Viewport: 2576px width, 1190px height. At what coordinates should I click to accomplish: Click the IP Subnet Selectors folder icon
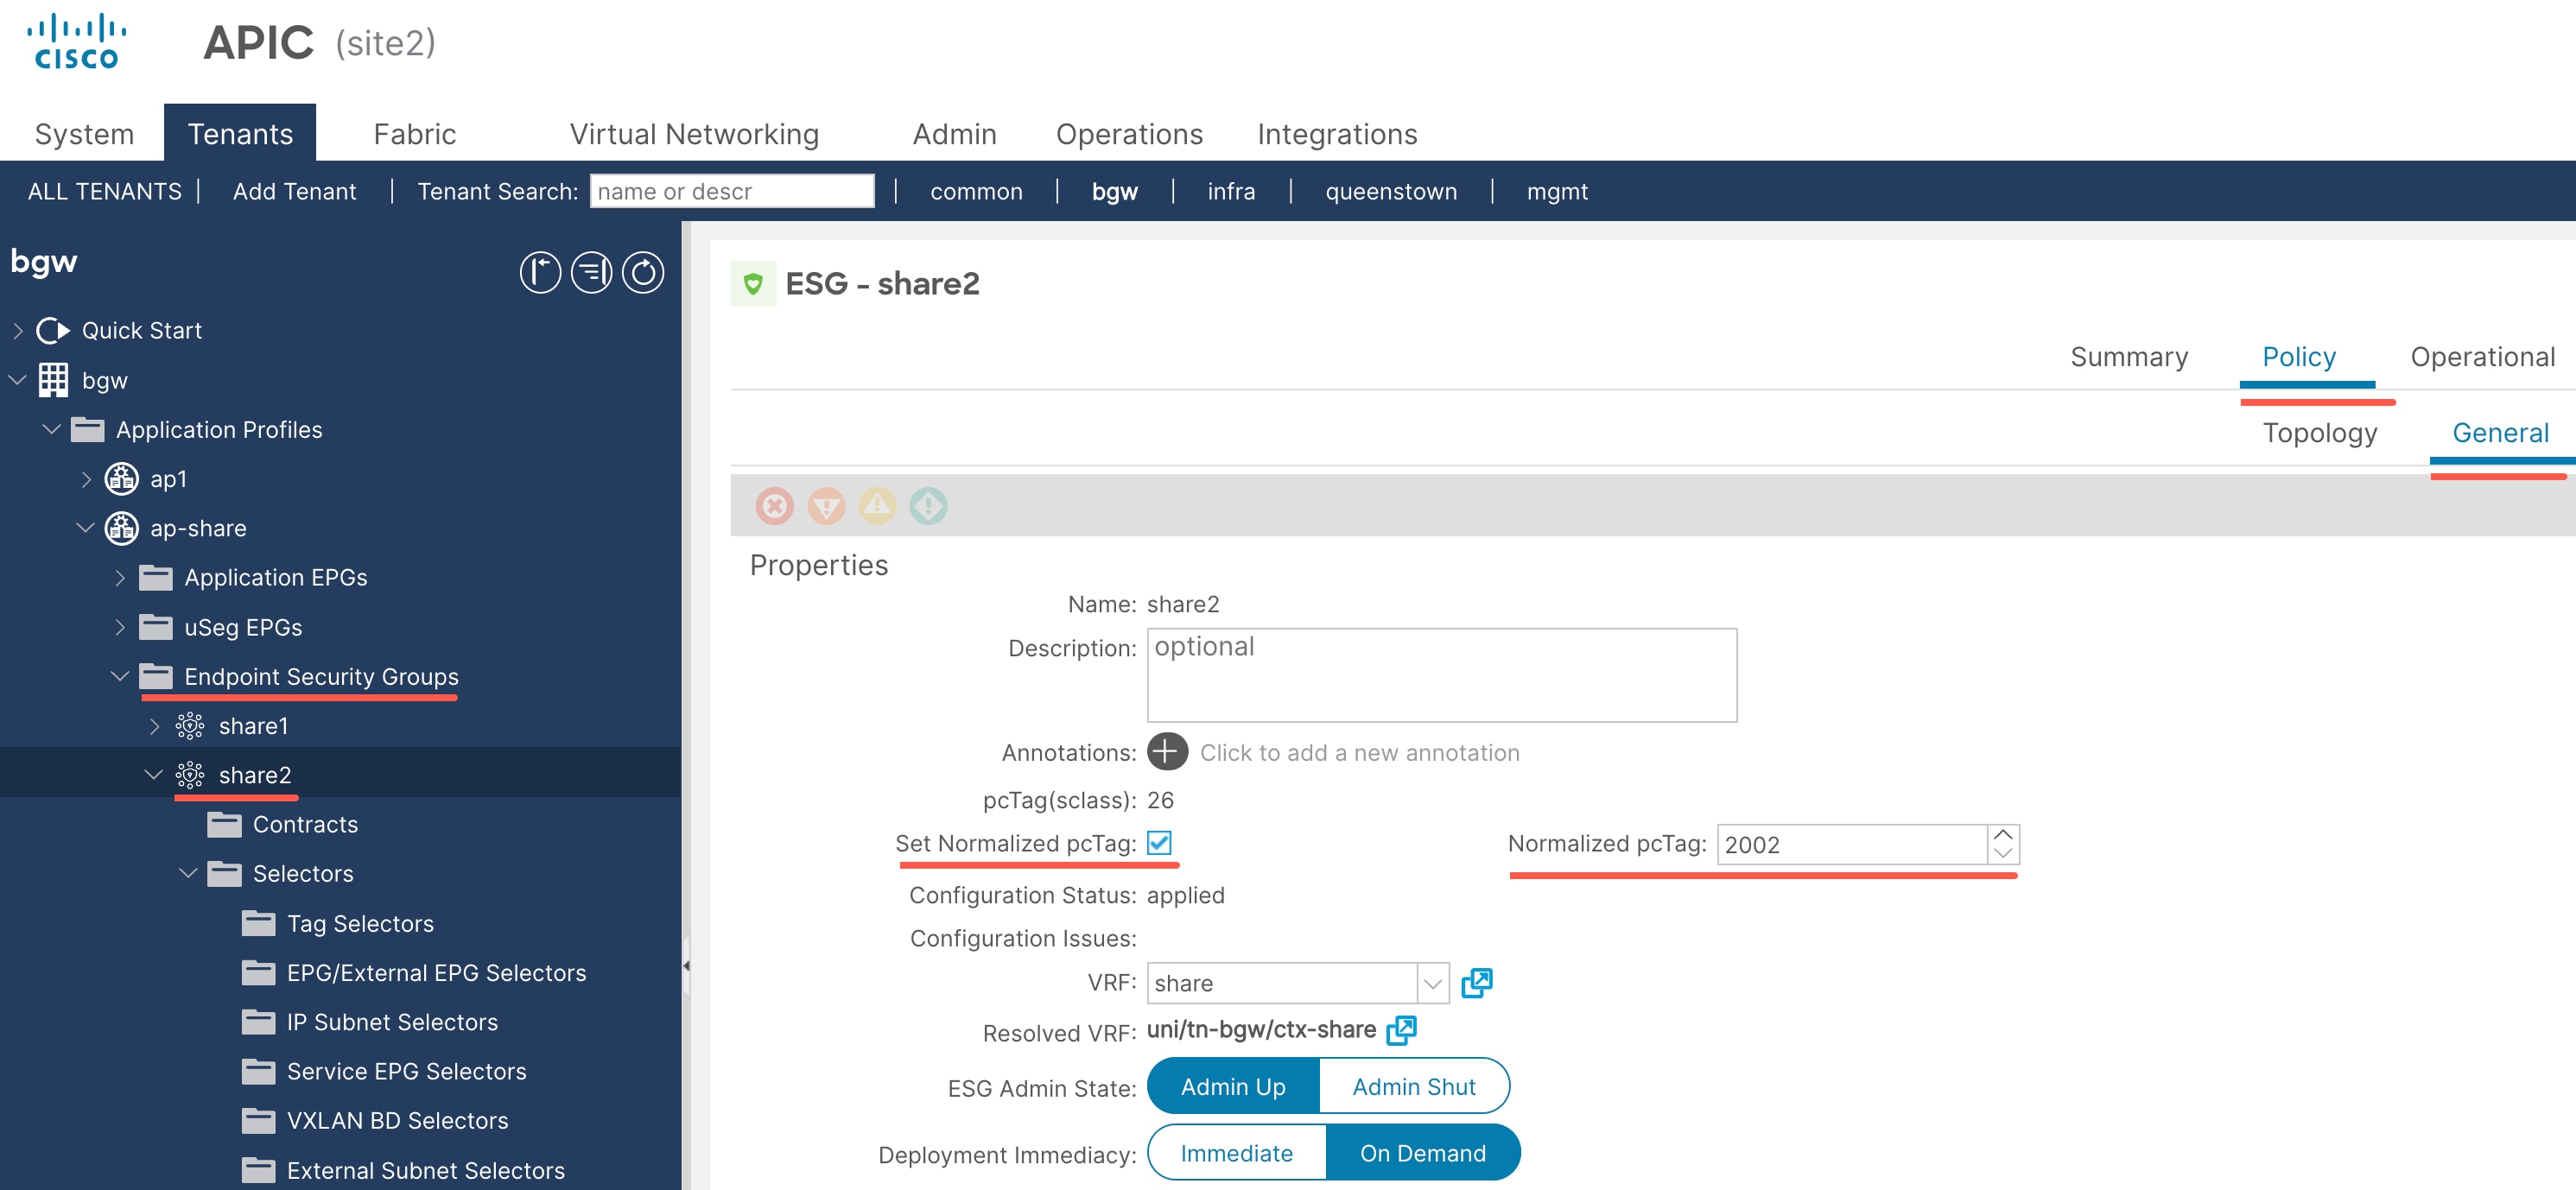pyautogui.click(x=258, y=1022)
